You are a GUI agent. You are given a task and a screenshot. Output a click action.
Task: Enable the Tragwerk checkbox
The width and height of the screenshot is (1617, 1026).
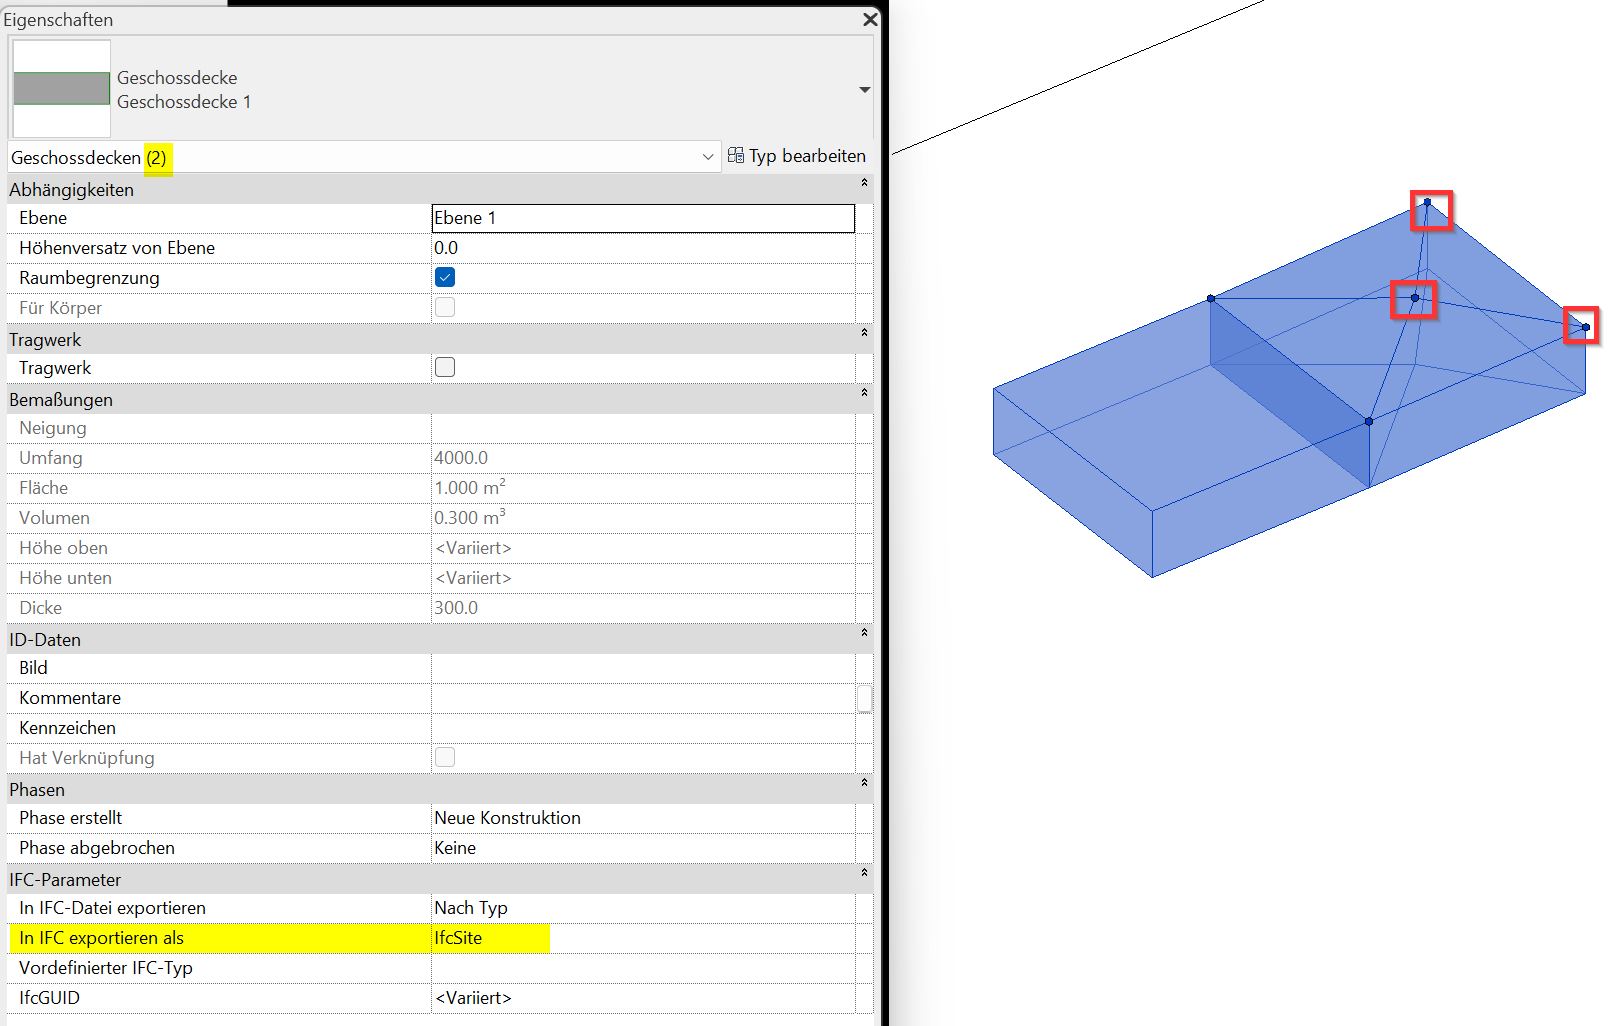click(x=444, y=367)
